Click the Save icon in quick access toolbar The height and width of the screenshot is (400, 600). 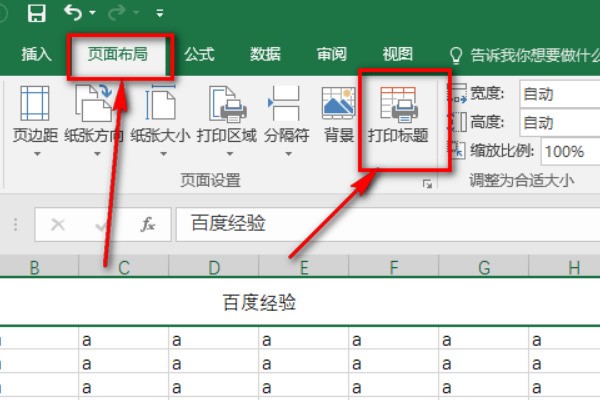tap(36, 13)
